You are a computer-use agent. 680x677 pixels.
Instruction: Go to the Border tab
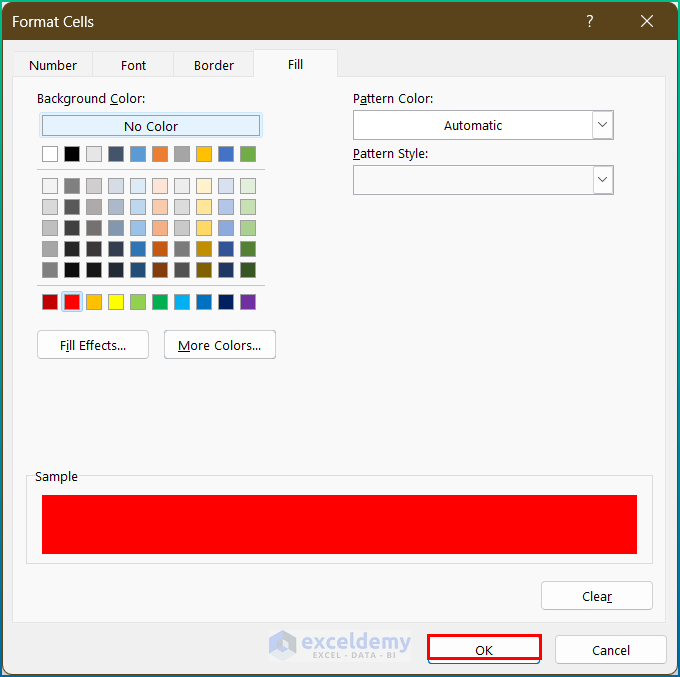tap(213, 65)
